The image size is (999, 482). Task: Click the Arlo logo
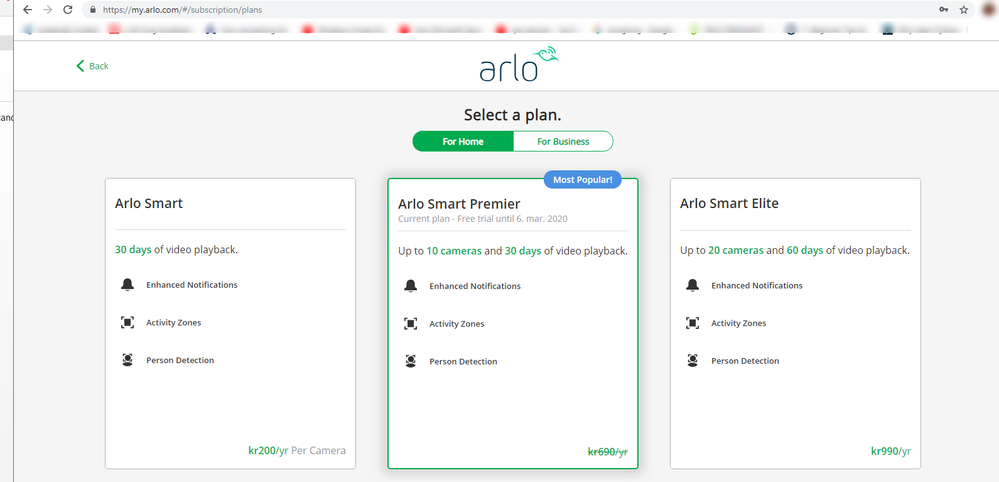coord(519,64)
